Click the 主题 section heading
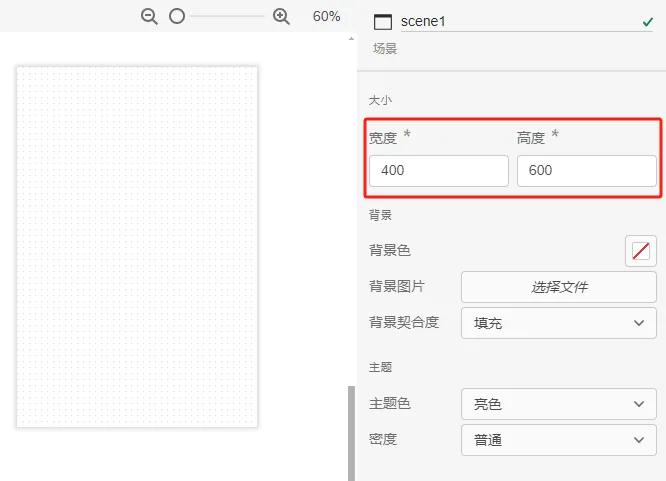This screenshot has width=666, height=481. coord(380,367)
